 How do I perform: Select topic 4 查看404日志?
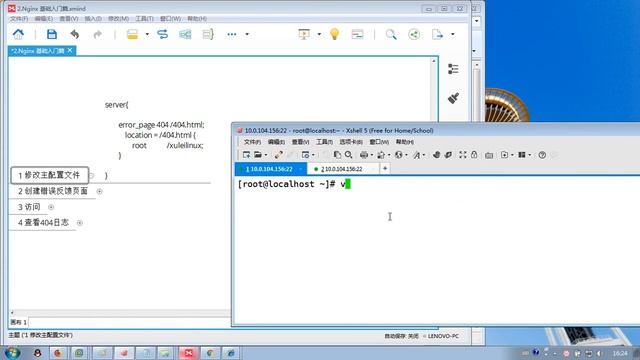point(43,223)
